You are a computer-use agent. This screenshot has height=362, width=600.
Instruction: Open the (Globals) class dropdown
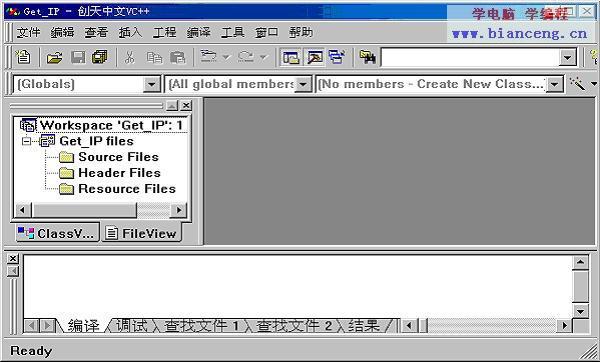(x=152, y=84)
